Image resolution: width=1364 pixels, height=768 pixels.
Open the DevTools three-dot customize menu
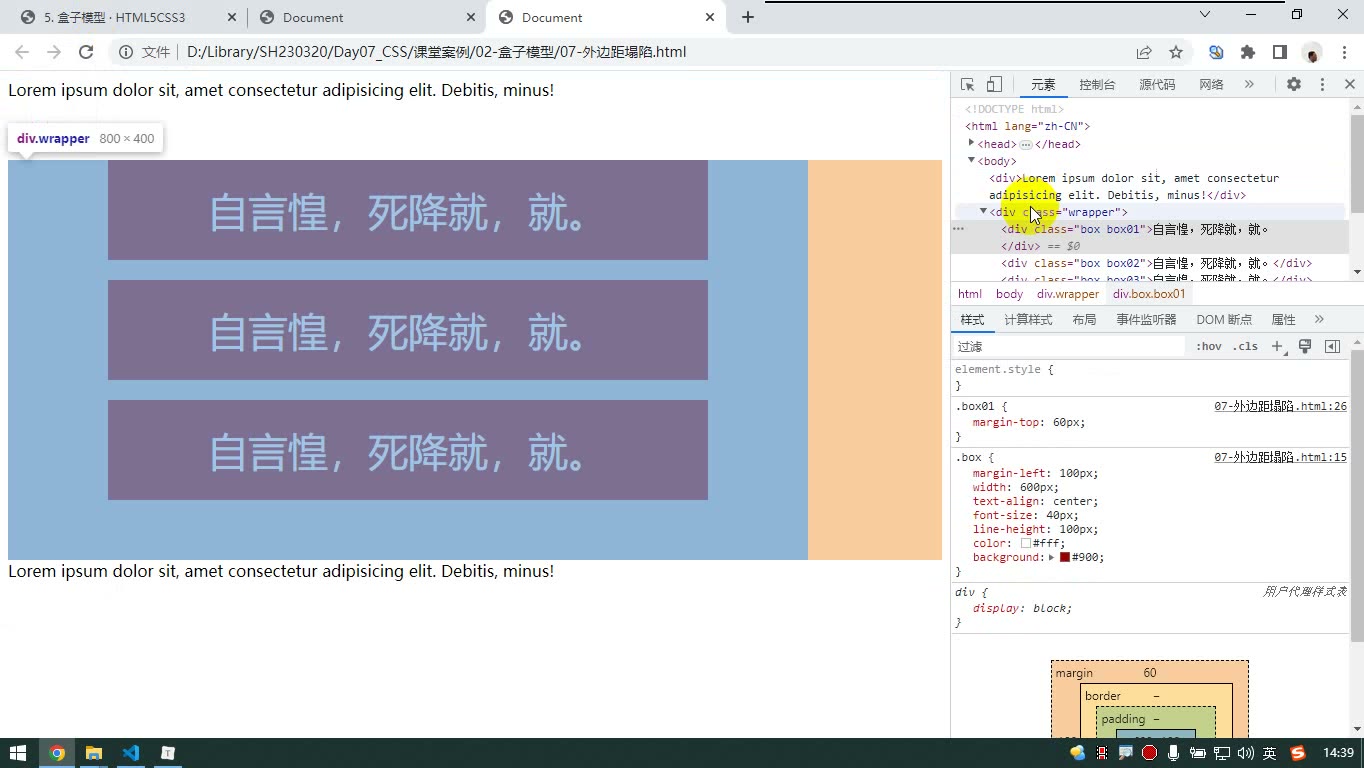[x=1322, y=85]
